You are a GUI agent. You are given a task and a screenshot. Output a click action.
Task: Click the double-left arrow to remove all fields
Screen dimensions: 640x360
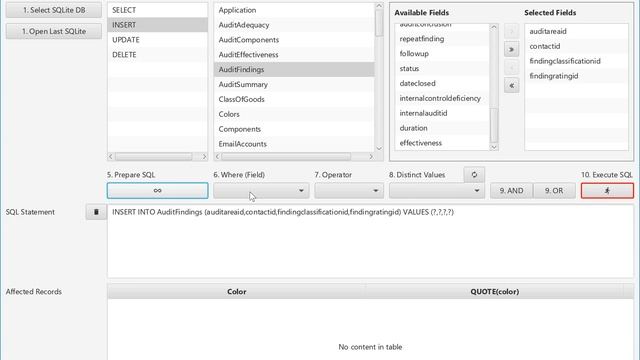[511, 86]
